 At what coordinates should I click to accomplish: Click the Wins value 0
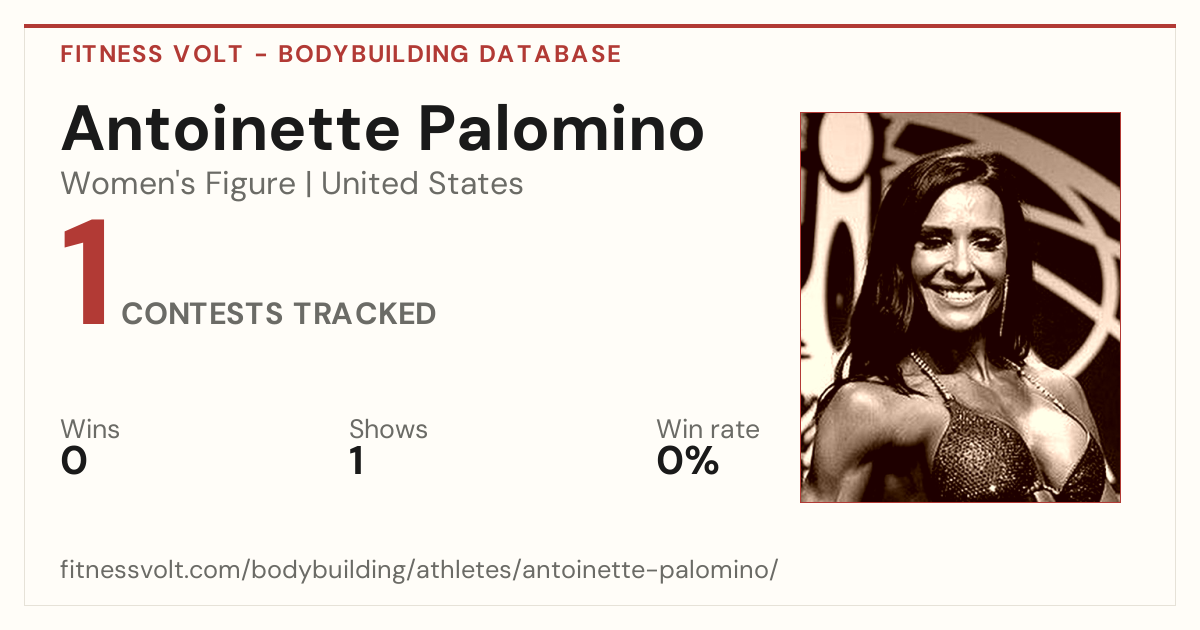tap(74, 461)
